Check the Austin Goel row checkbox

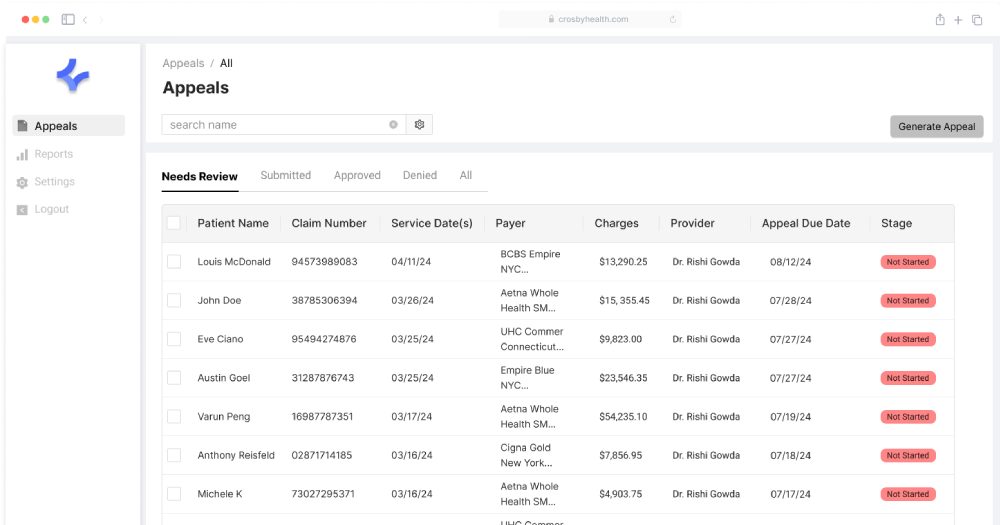(173, 378)
